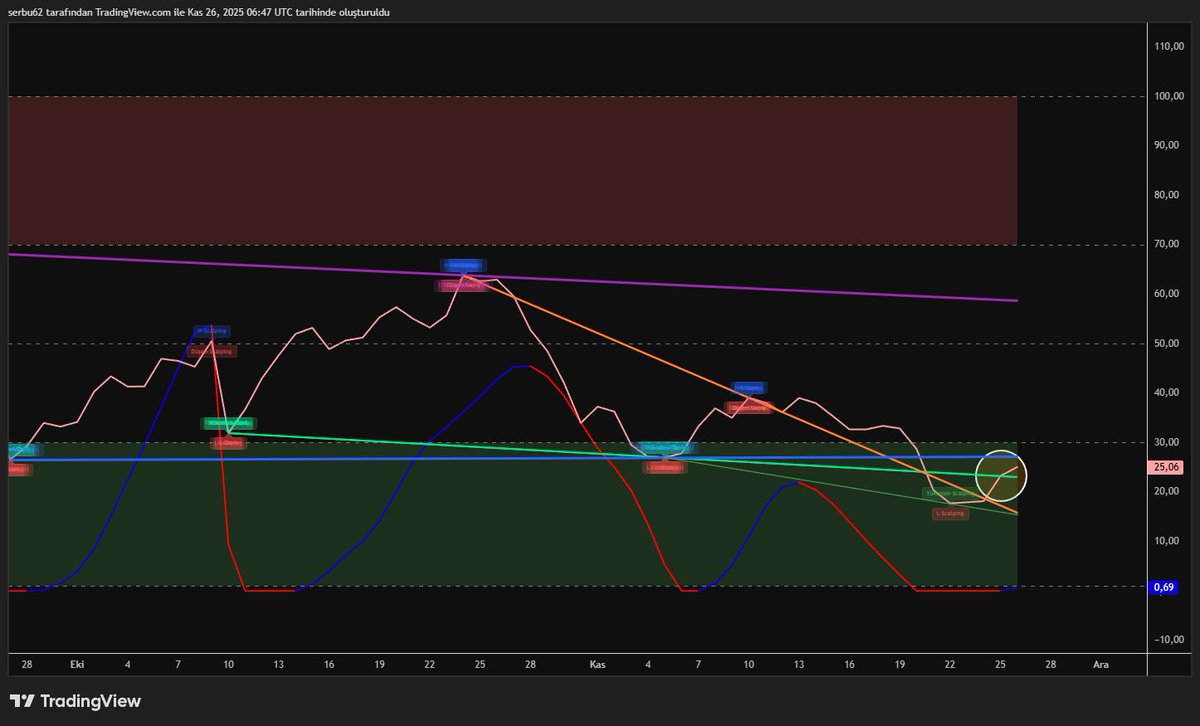Click the blue 0,69 value tag
Image resolution: width=1200 pixels, height=726 pixels.
point(1164,587)
